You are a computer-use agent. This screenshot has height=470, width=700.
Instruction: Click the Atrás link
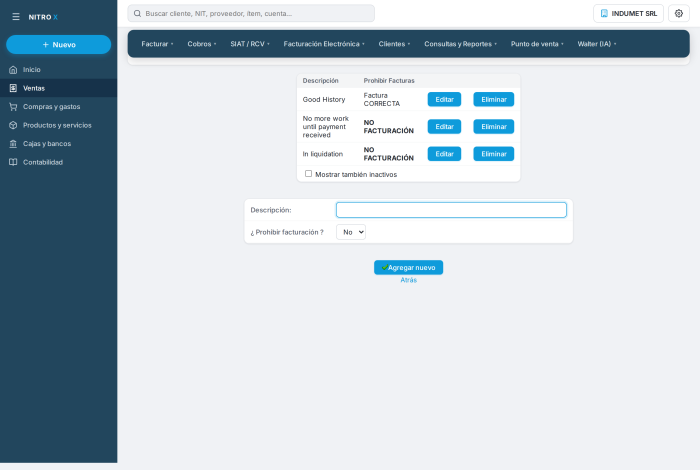[x=408, y=280]
